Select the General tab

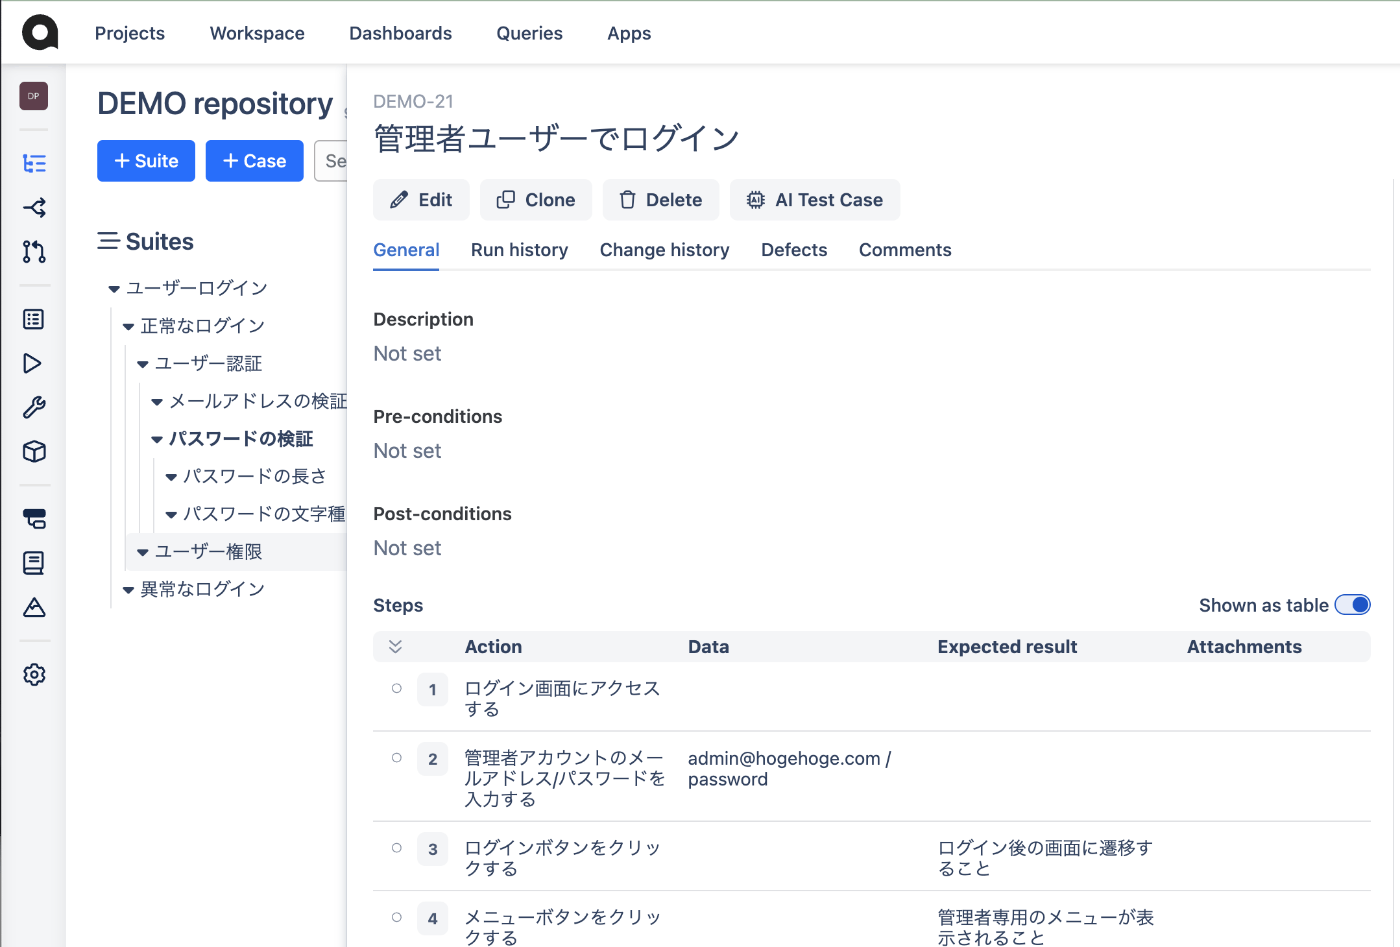pos(406,250)
